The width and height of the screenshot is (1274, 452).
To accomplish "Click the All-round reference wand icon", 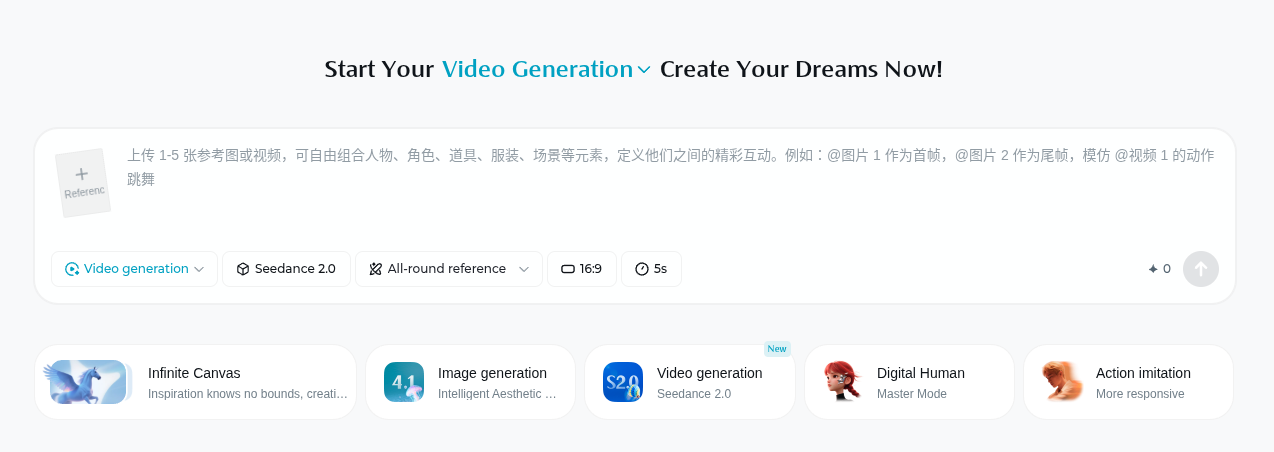I will (376, 269).
